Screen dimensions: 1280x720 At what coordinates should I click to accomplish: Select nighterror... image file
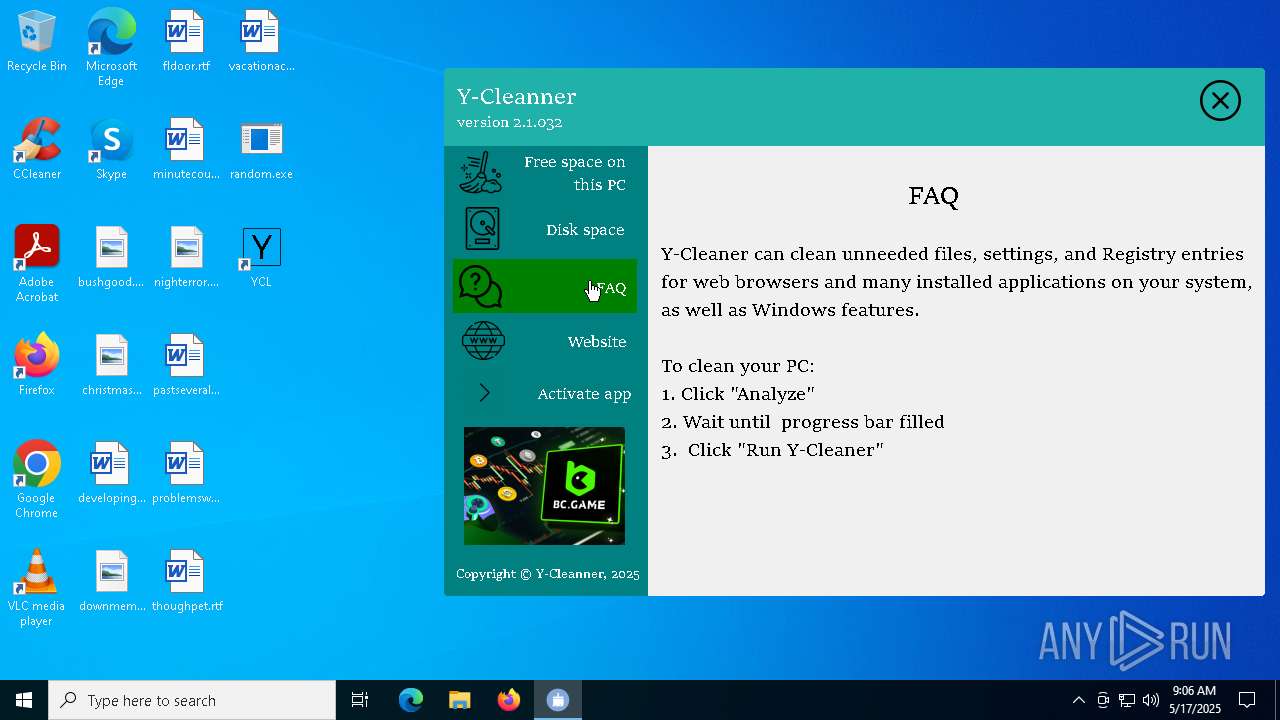tap(186, 258)
